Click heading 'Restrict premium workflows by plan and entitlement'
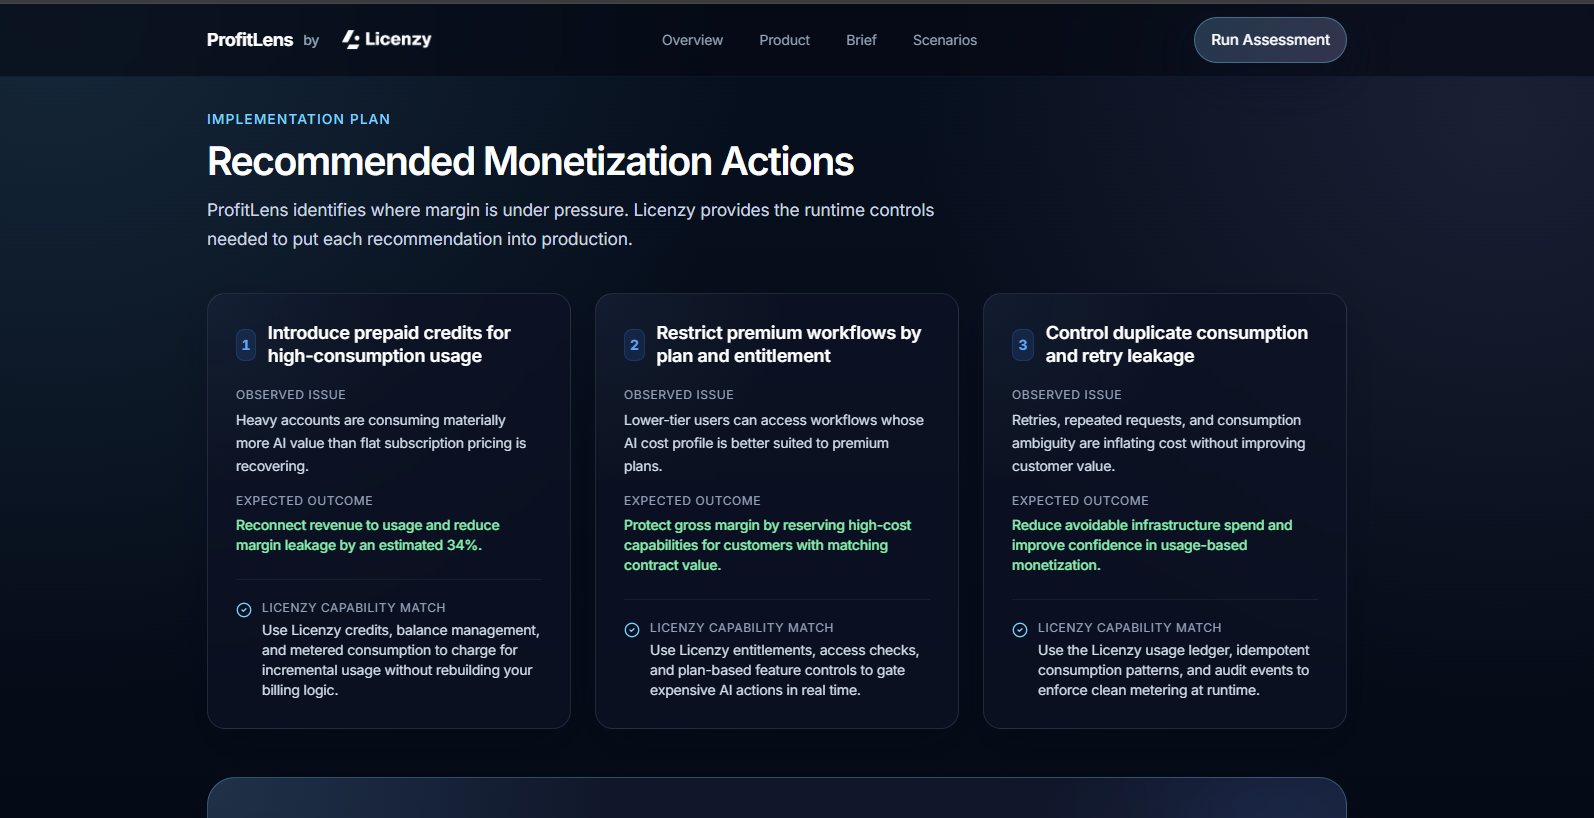Image resolution: width=1594 pixels, height=818 pixels. tap(788, 344)
